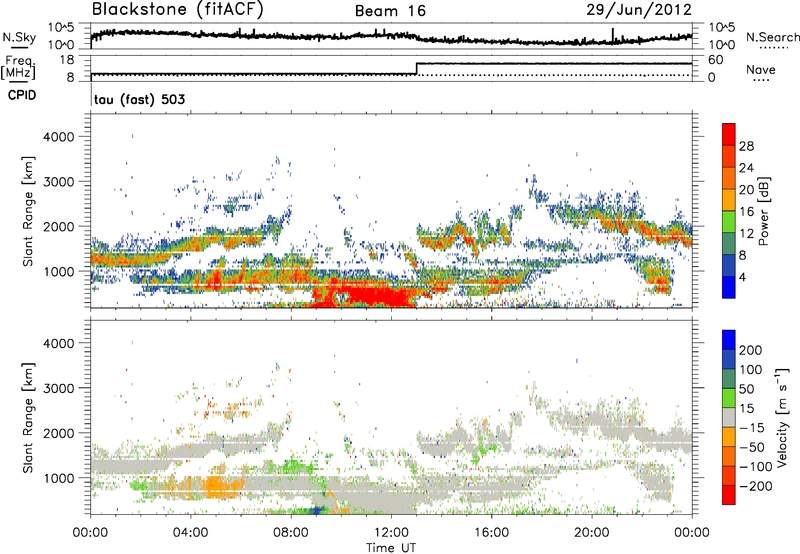The image size is (800, 554).
Task: Click the frequency step-up near 13:00 UT
Action: (x=417, y=69)
